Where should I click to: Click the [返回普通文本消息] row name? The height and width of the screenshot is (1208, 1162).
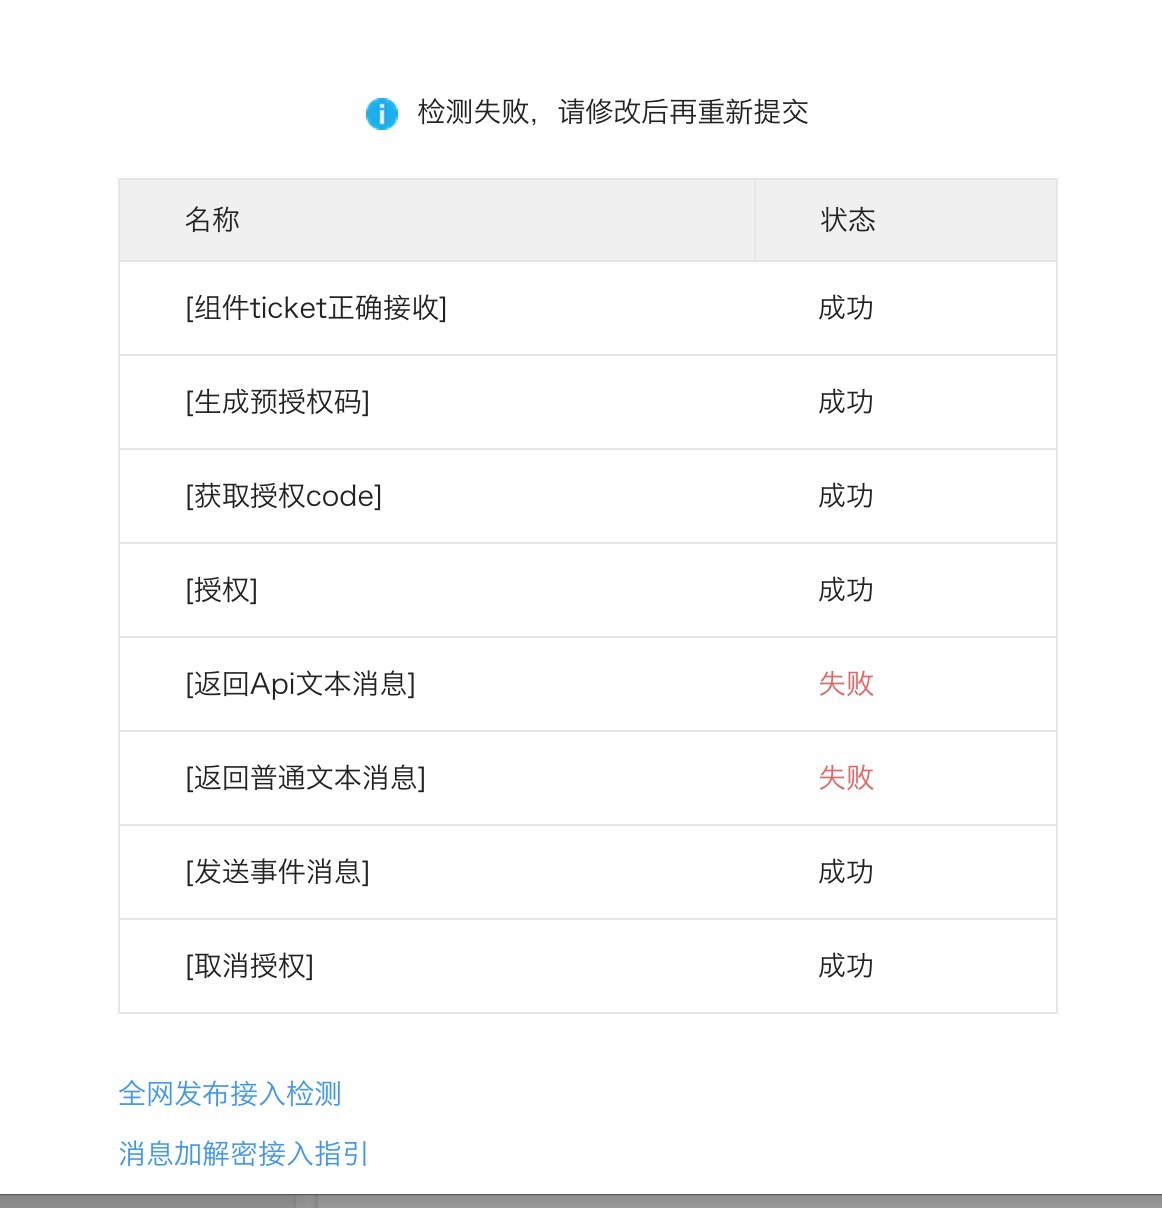[x=305, y=778]
